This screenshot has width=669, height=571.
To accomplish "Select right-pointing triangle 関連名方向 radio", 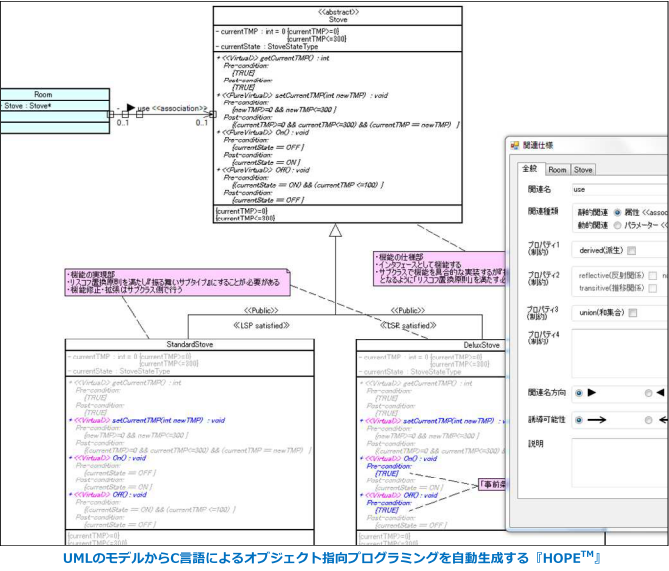I will 579,393.
